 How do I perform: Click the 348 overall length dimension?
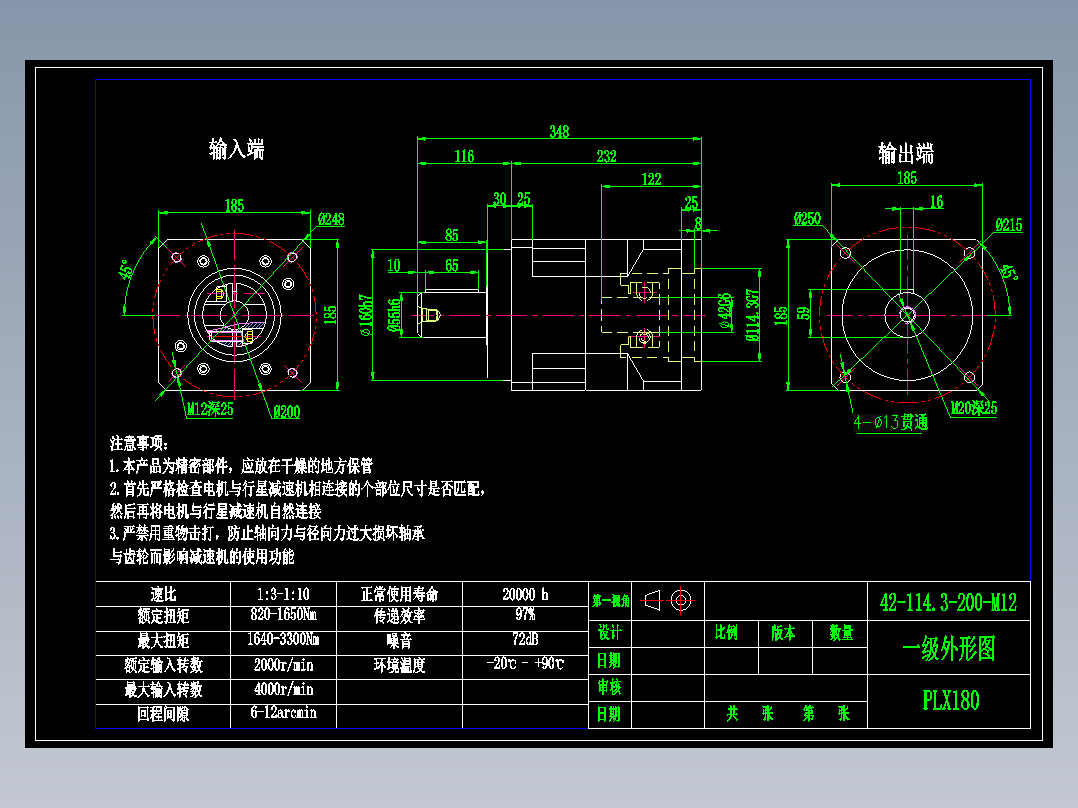(x=560, y=129)
